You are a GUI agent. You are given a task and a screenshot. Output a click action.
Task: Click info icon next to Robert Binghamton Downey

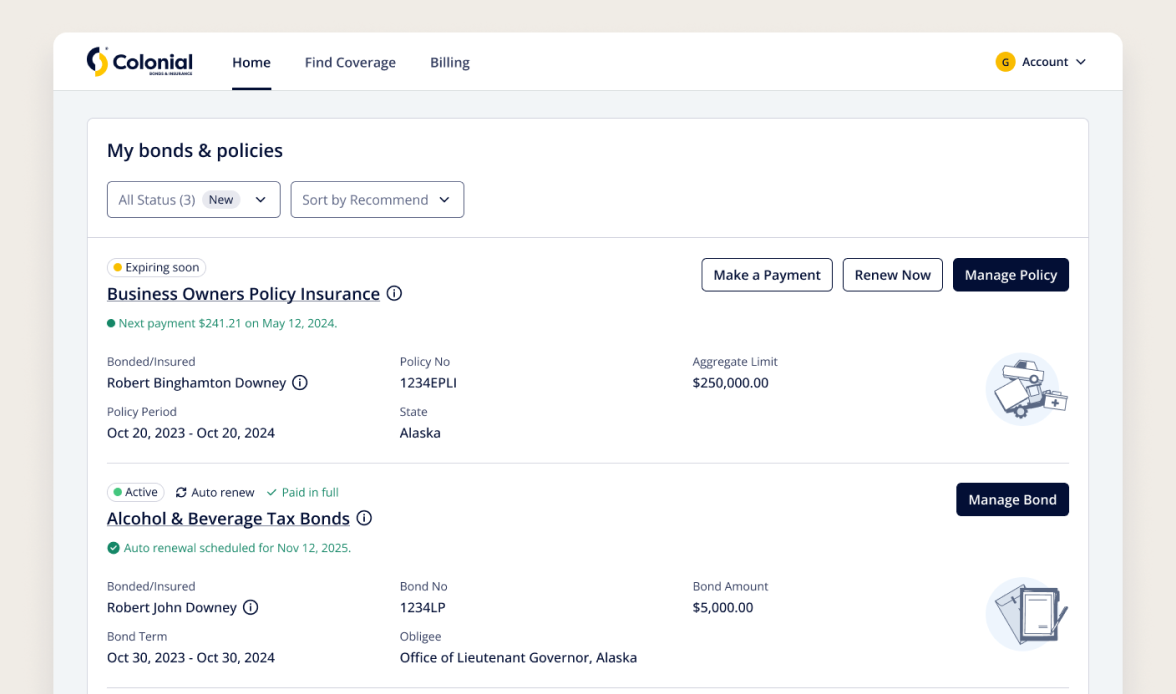pyautogui.click(x=300, y=383)
